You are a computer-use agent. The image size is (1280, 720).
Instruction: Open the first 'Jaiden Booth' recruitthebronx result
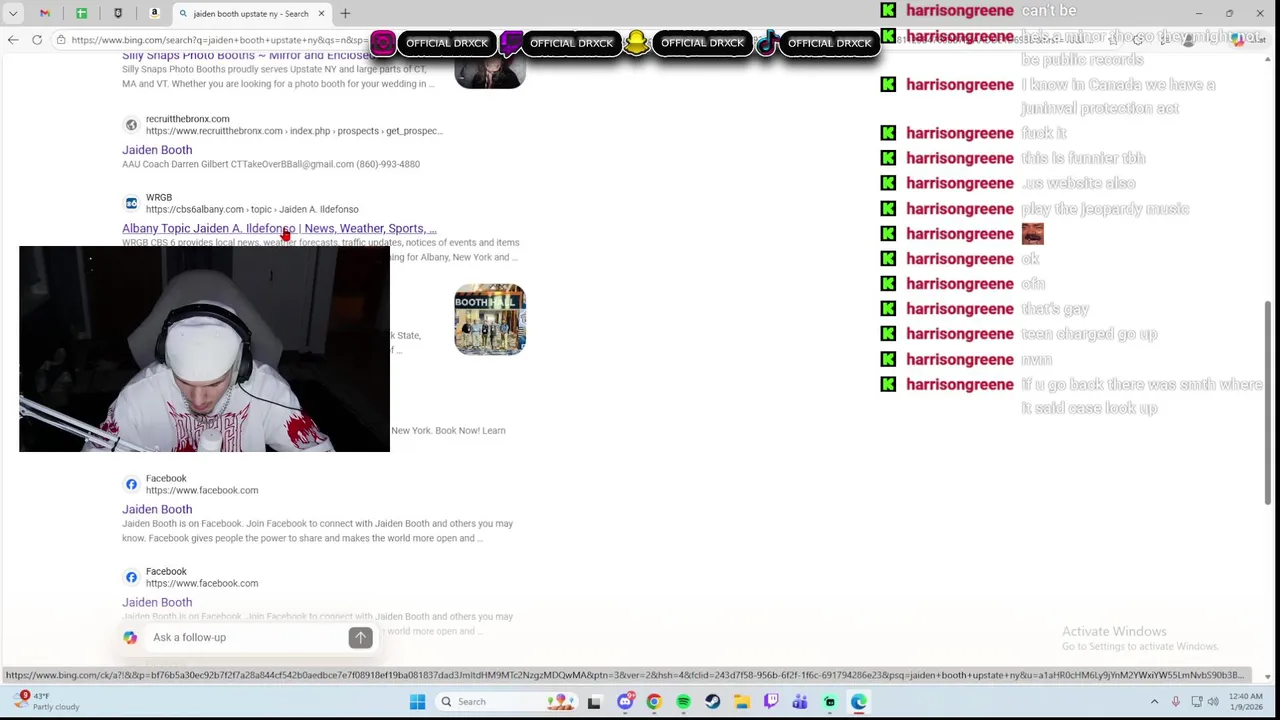157,150
